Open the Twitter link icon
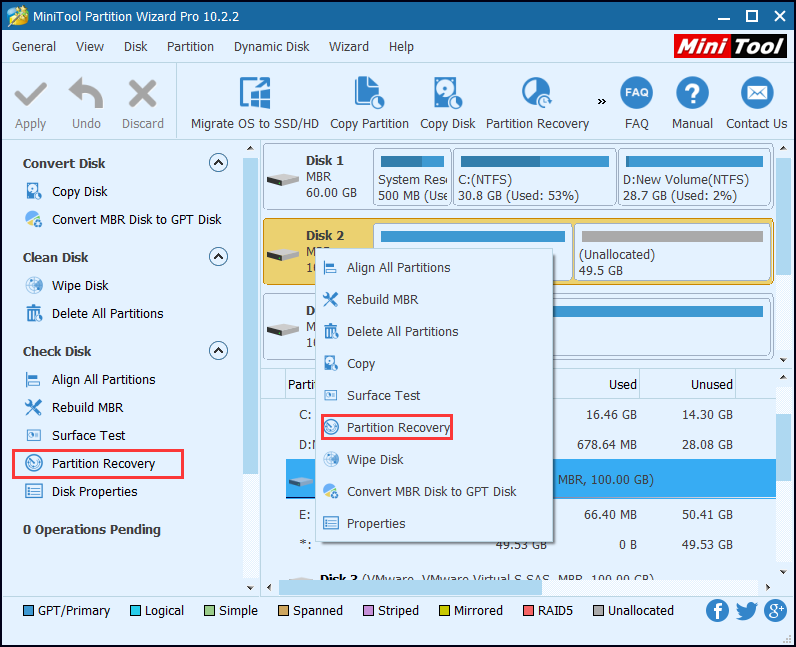 point(746,610)
